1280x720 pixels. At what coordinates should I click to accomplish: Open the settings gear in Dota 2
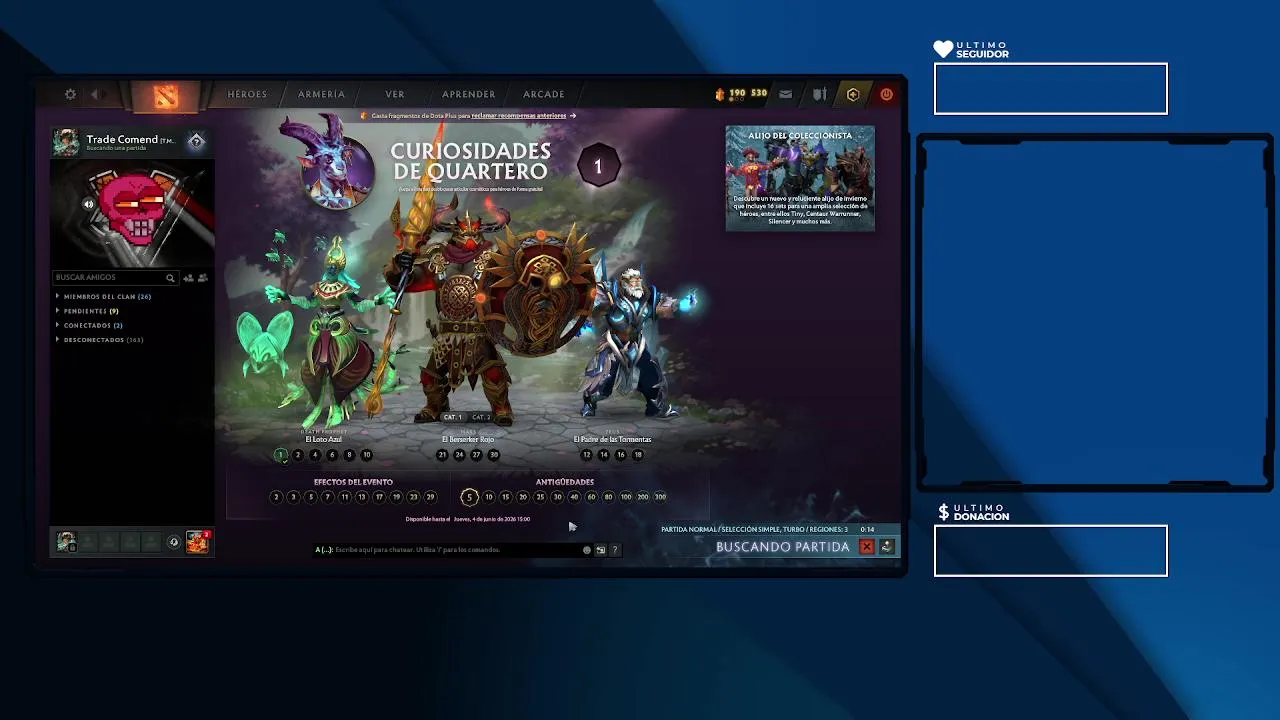point(70,94)
